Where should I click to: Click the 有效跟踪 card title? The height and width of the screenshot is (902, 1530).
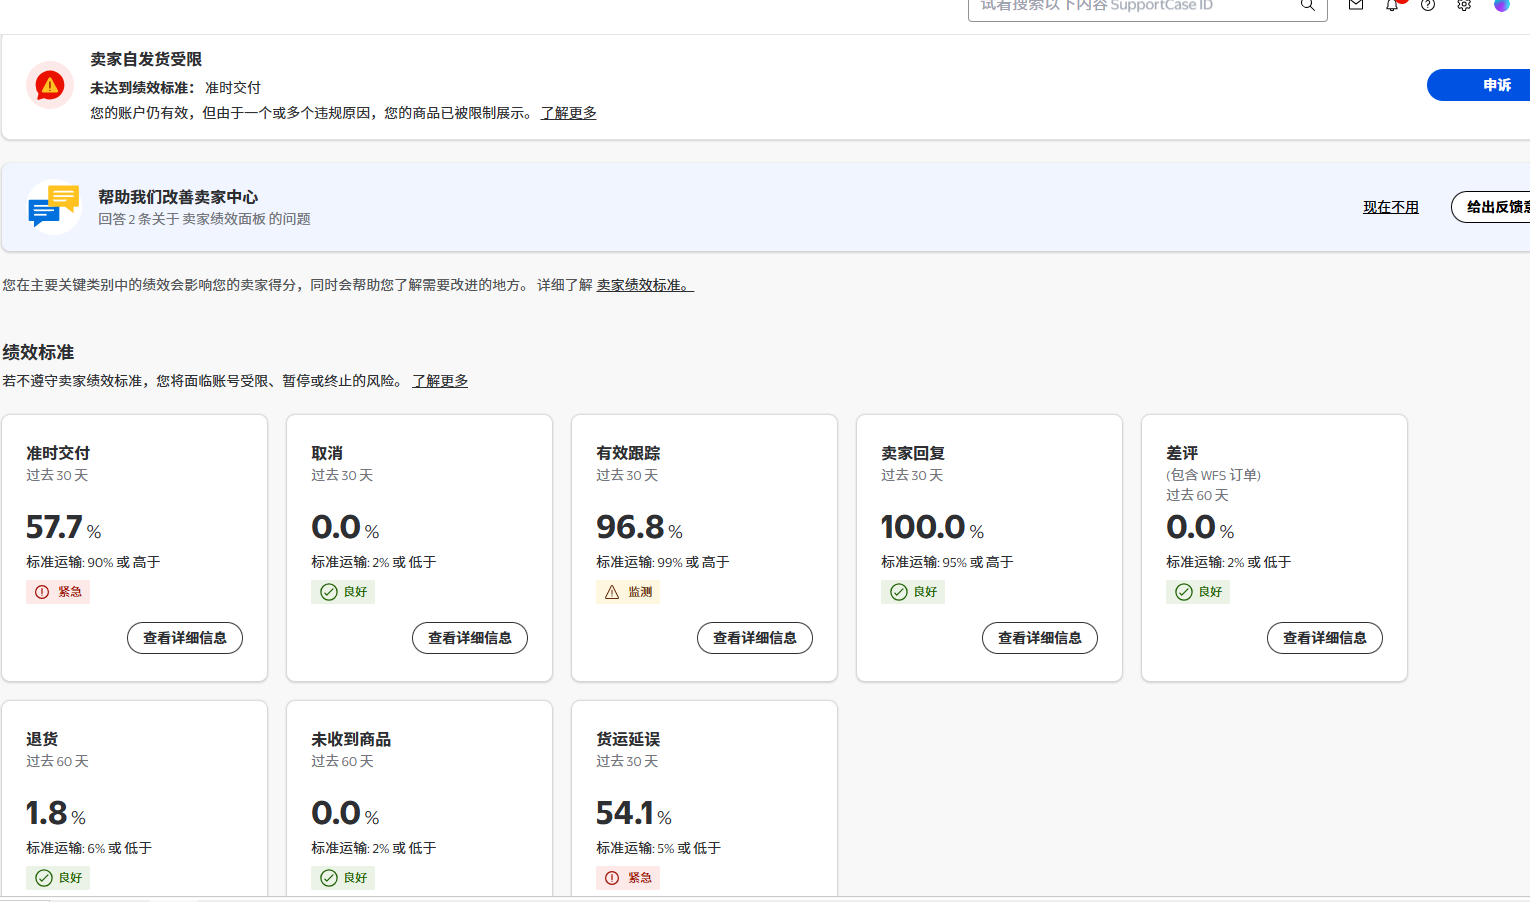(628, 453)
